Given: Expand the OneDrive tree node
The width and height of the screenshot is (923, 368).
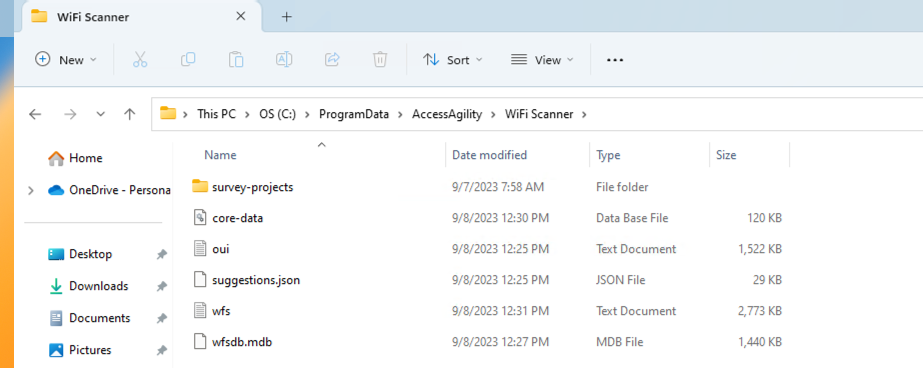Looking at the screenshot, I should (31, 190).
